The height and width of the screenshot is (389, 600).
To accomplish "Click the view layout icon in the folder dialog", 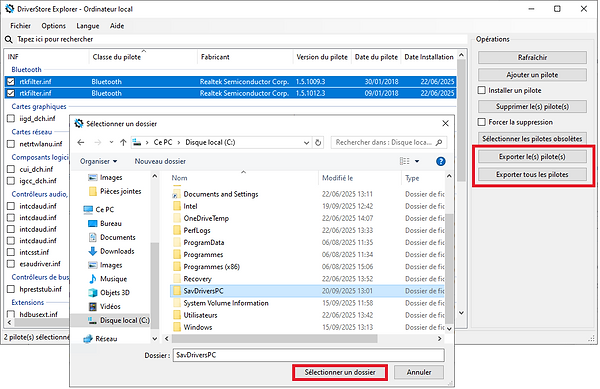I will 404,161.
